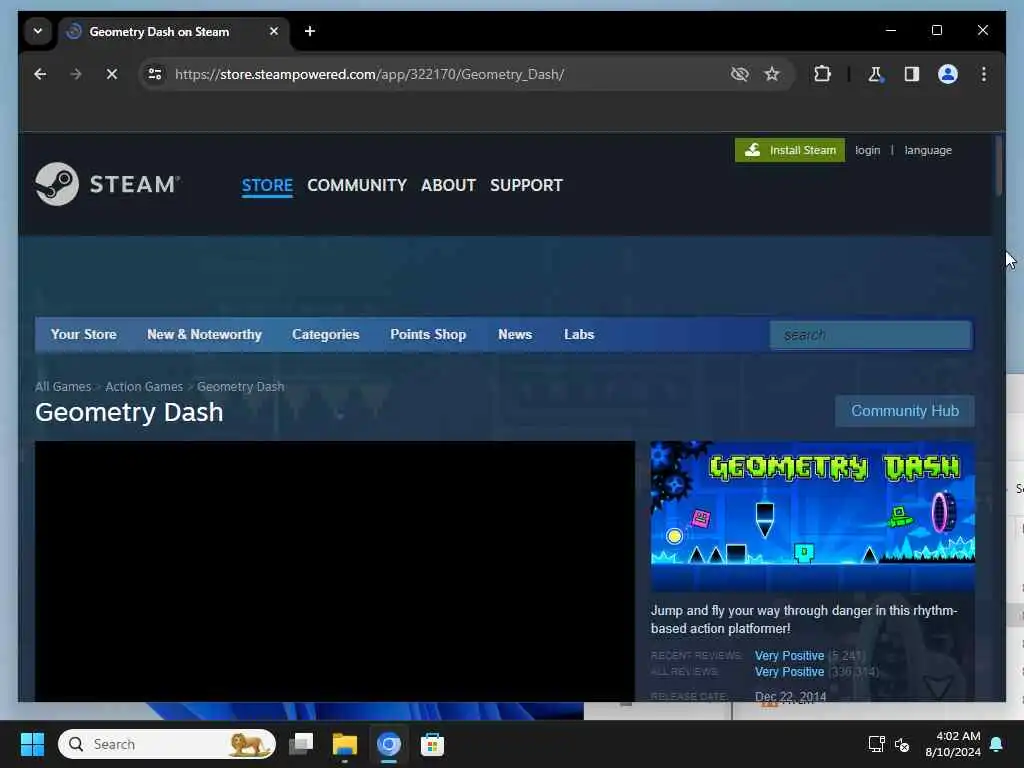
Task: Click the page vertical scrollbar thumb
Action: (x=999, y=166)
